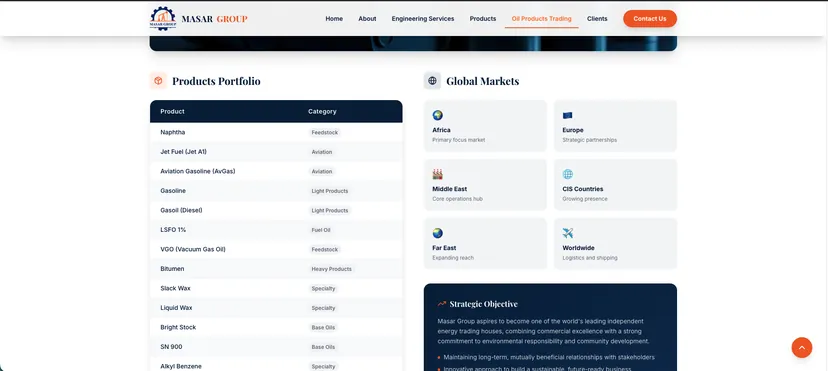The width and height of the screenshot is (828, 371).
Task: Click the Light Products tag beside Gasoline
Action: point(330,191)
